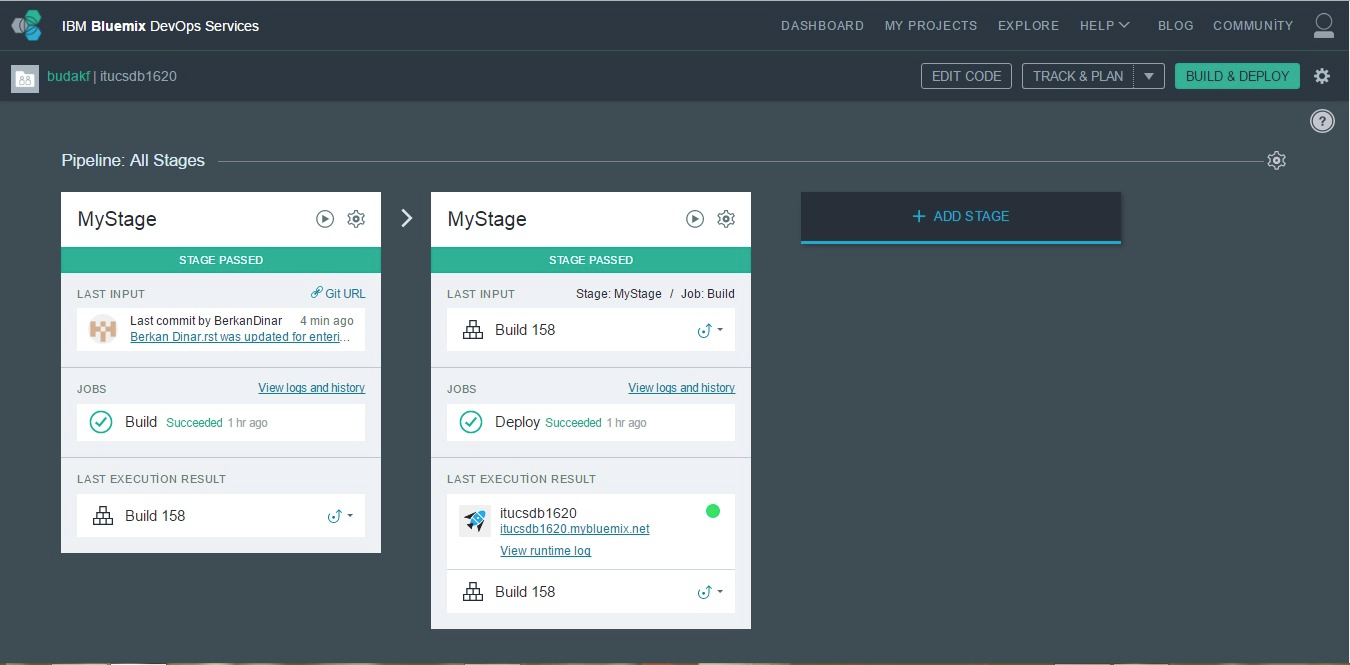
Task: Open Blog in top navigation
Action: point(1175,26)
